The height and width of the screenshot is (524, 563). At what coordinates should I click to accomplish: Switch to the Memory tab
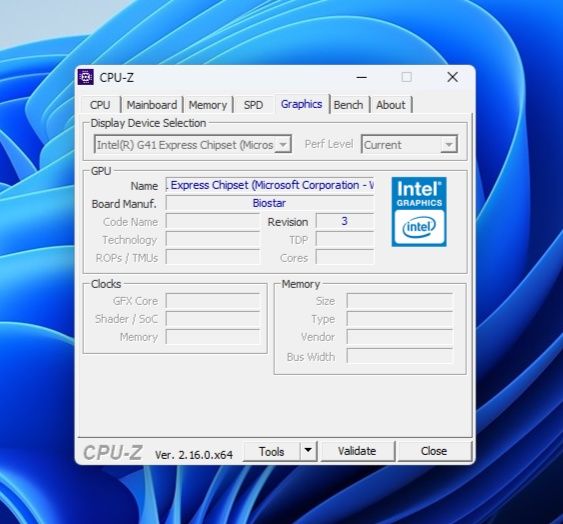point(208,105)
